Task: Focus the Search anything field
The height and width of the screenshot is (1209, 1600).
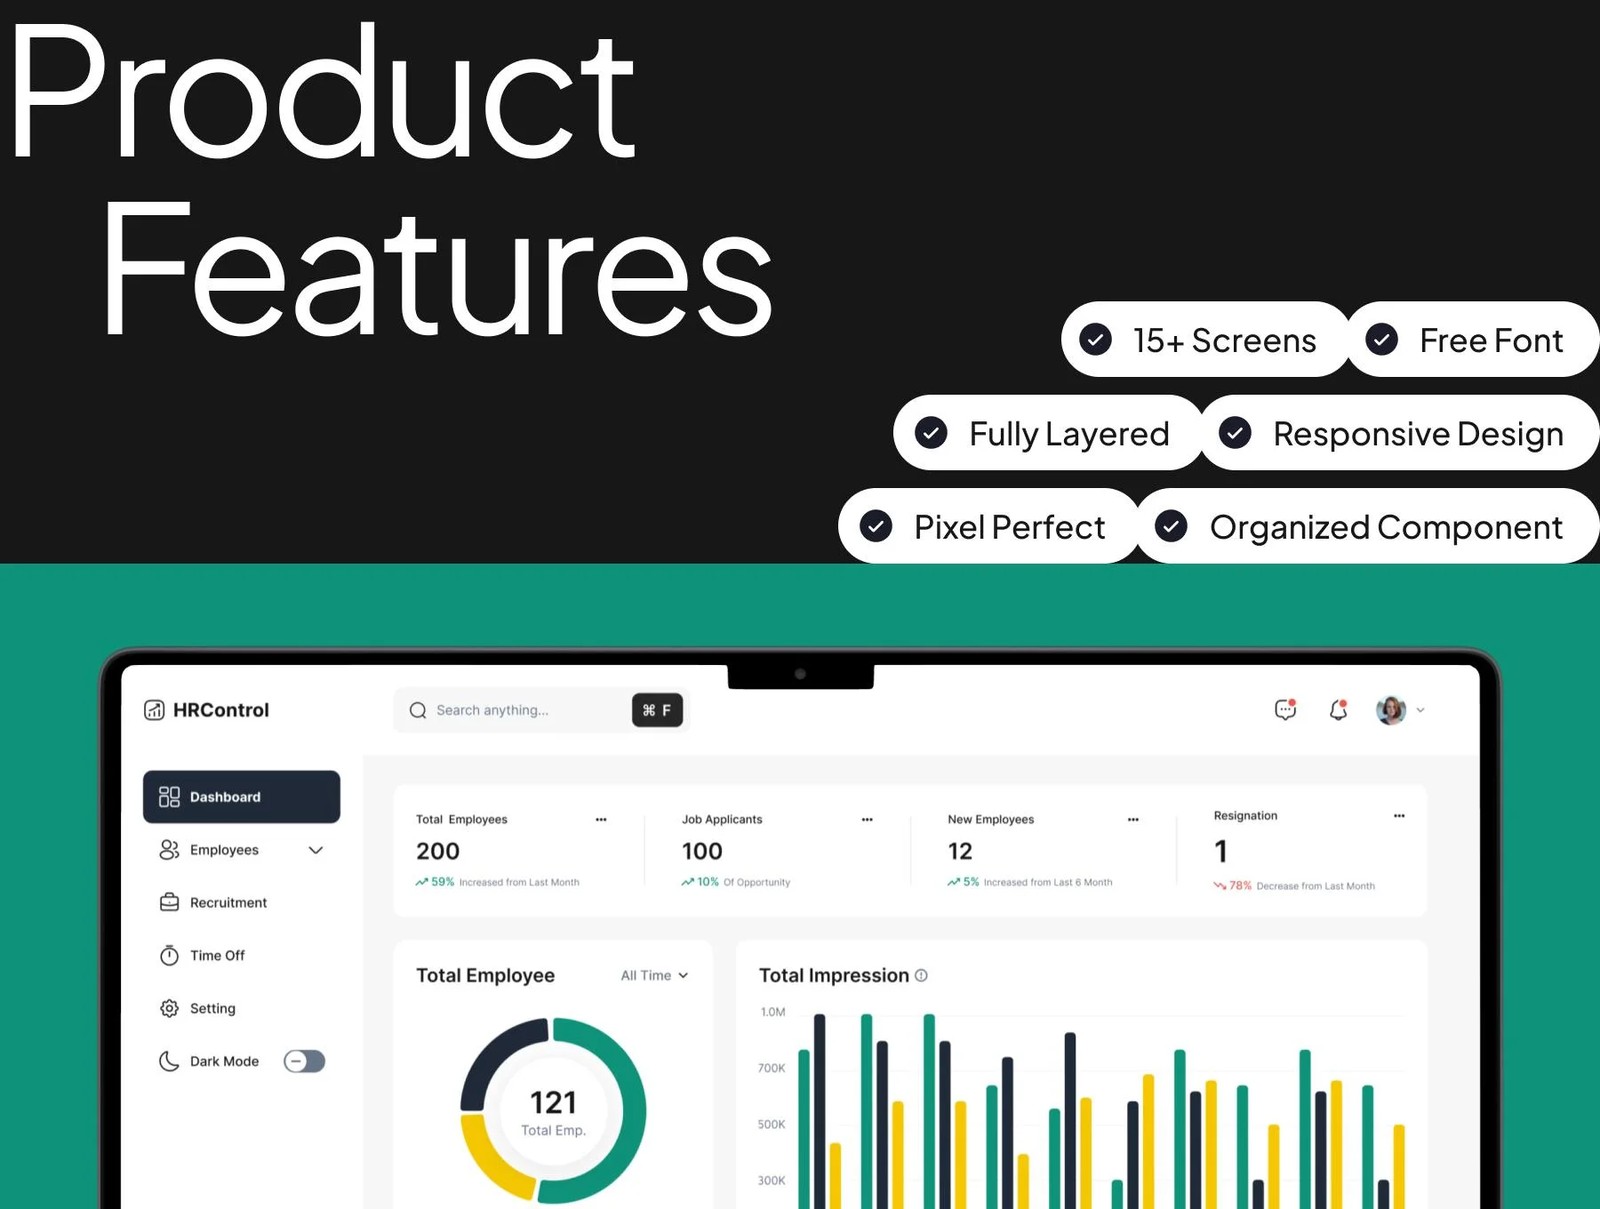Action: 542,710
